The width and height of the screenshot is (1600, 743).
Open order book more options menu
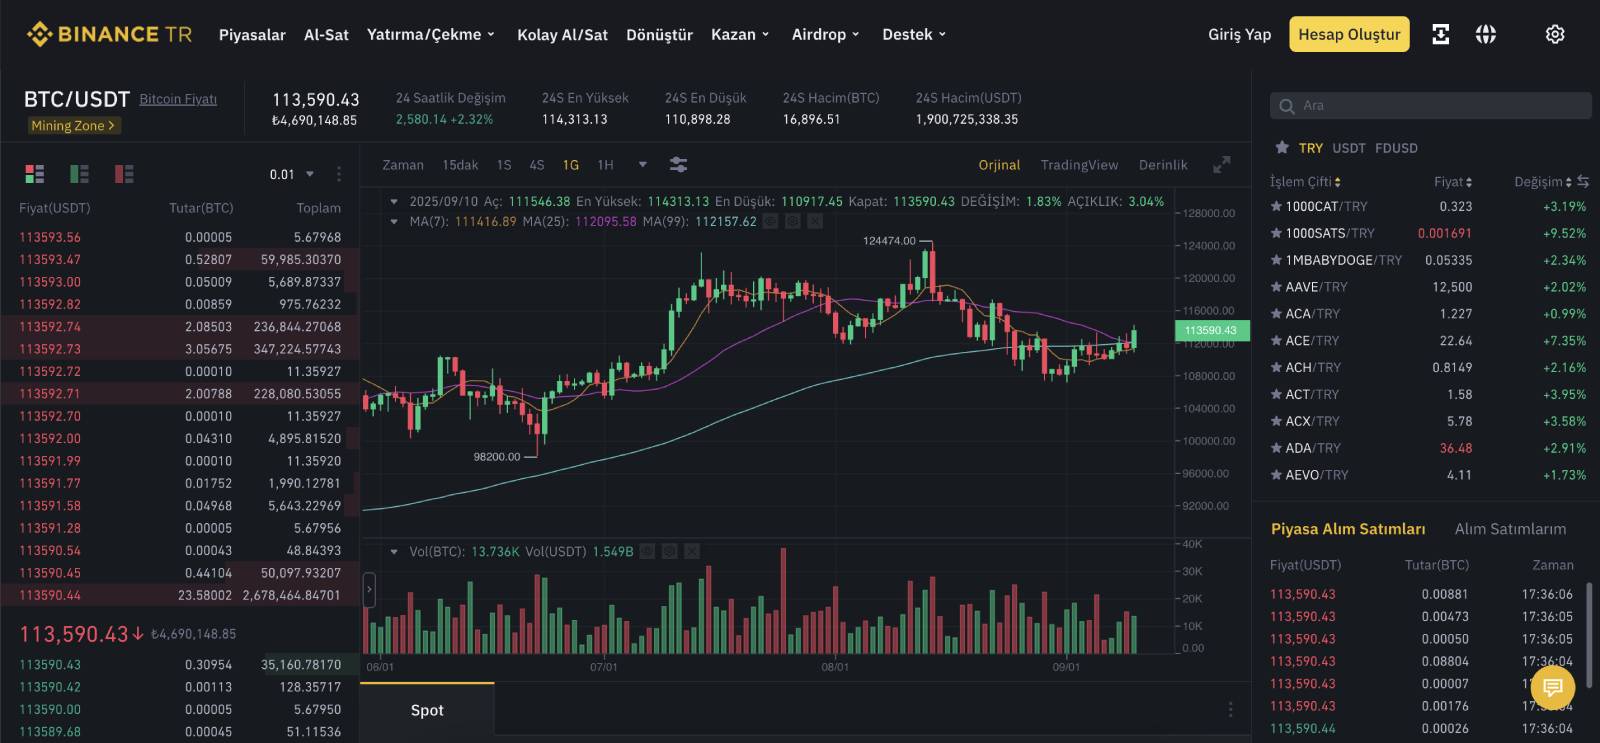pyautogui.click(x=339, y=174)
